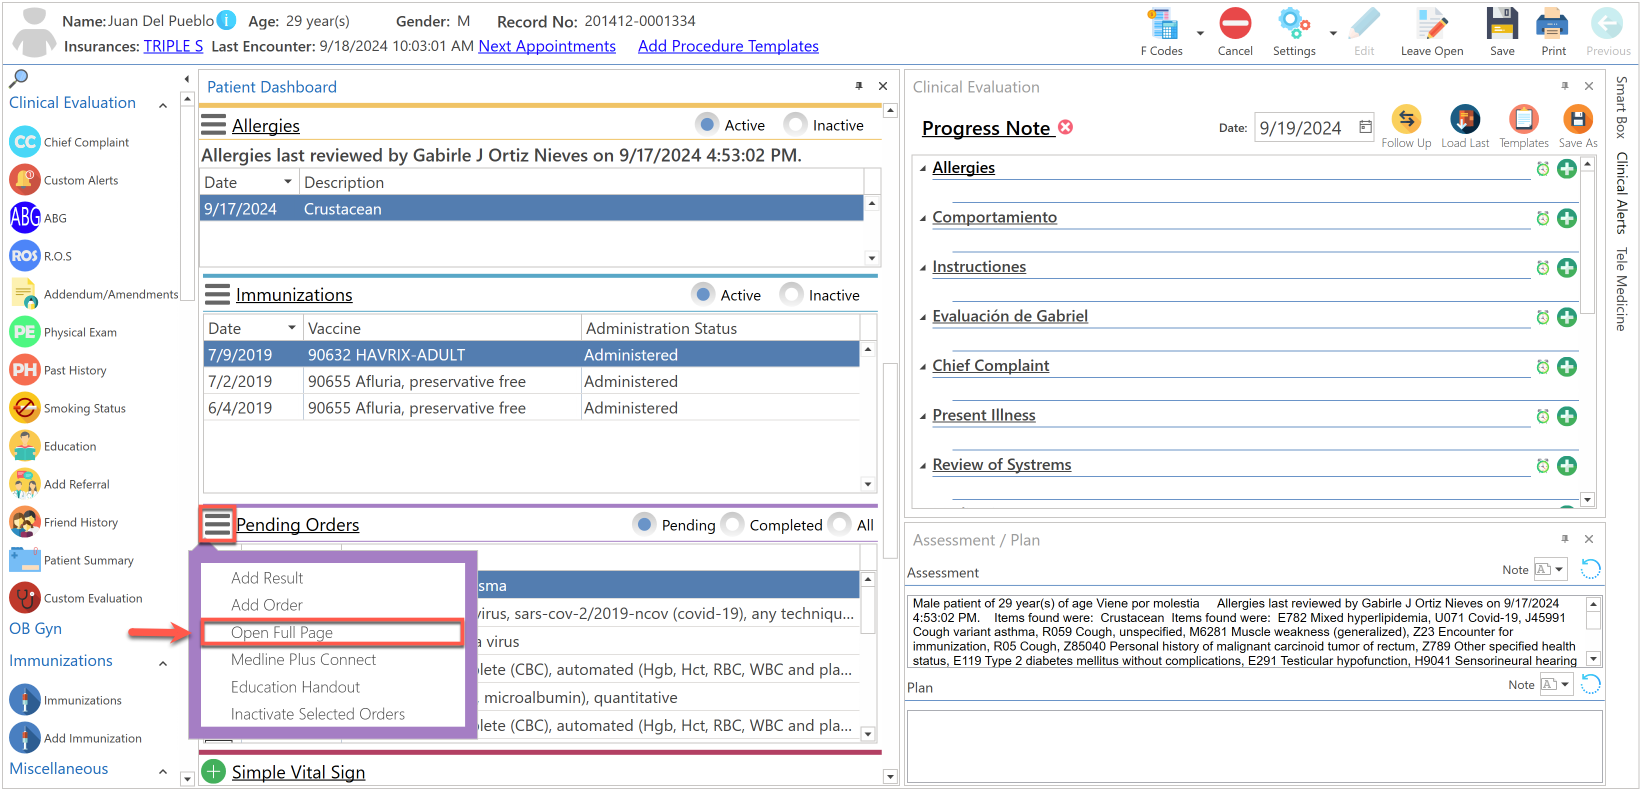The height and width of the screenshot is (794, 1643).
Task: Open the Allergies hamburger menu
Action: (x=213, y=125)
